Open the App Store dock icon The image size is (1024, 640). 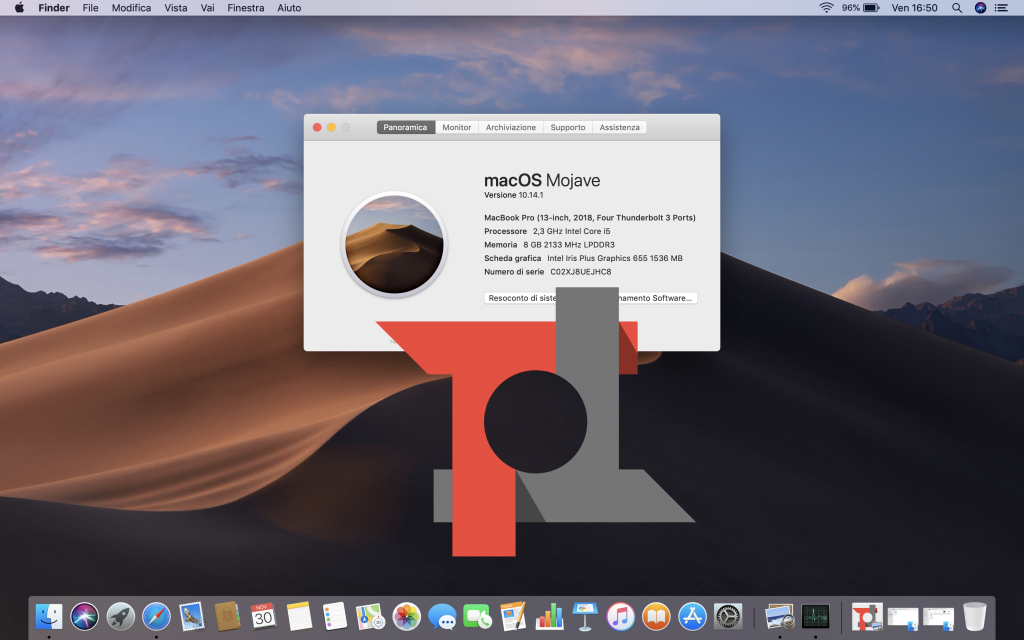(692, 616)
